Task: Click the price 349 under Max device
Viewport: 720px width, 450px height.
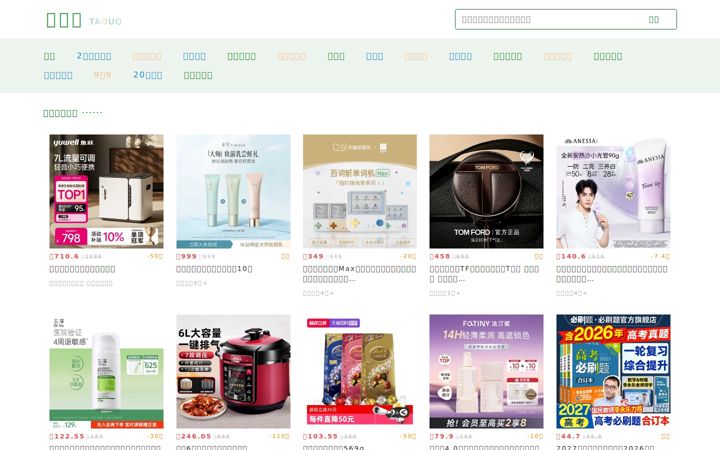Action: 313,256
